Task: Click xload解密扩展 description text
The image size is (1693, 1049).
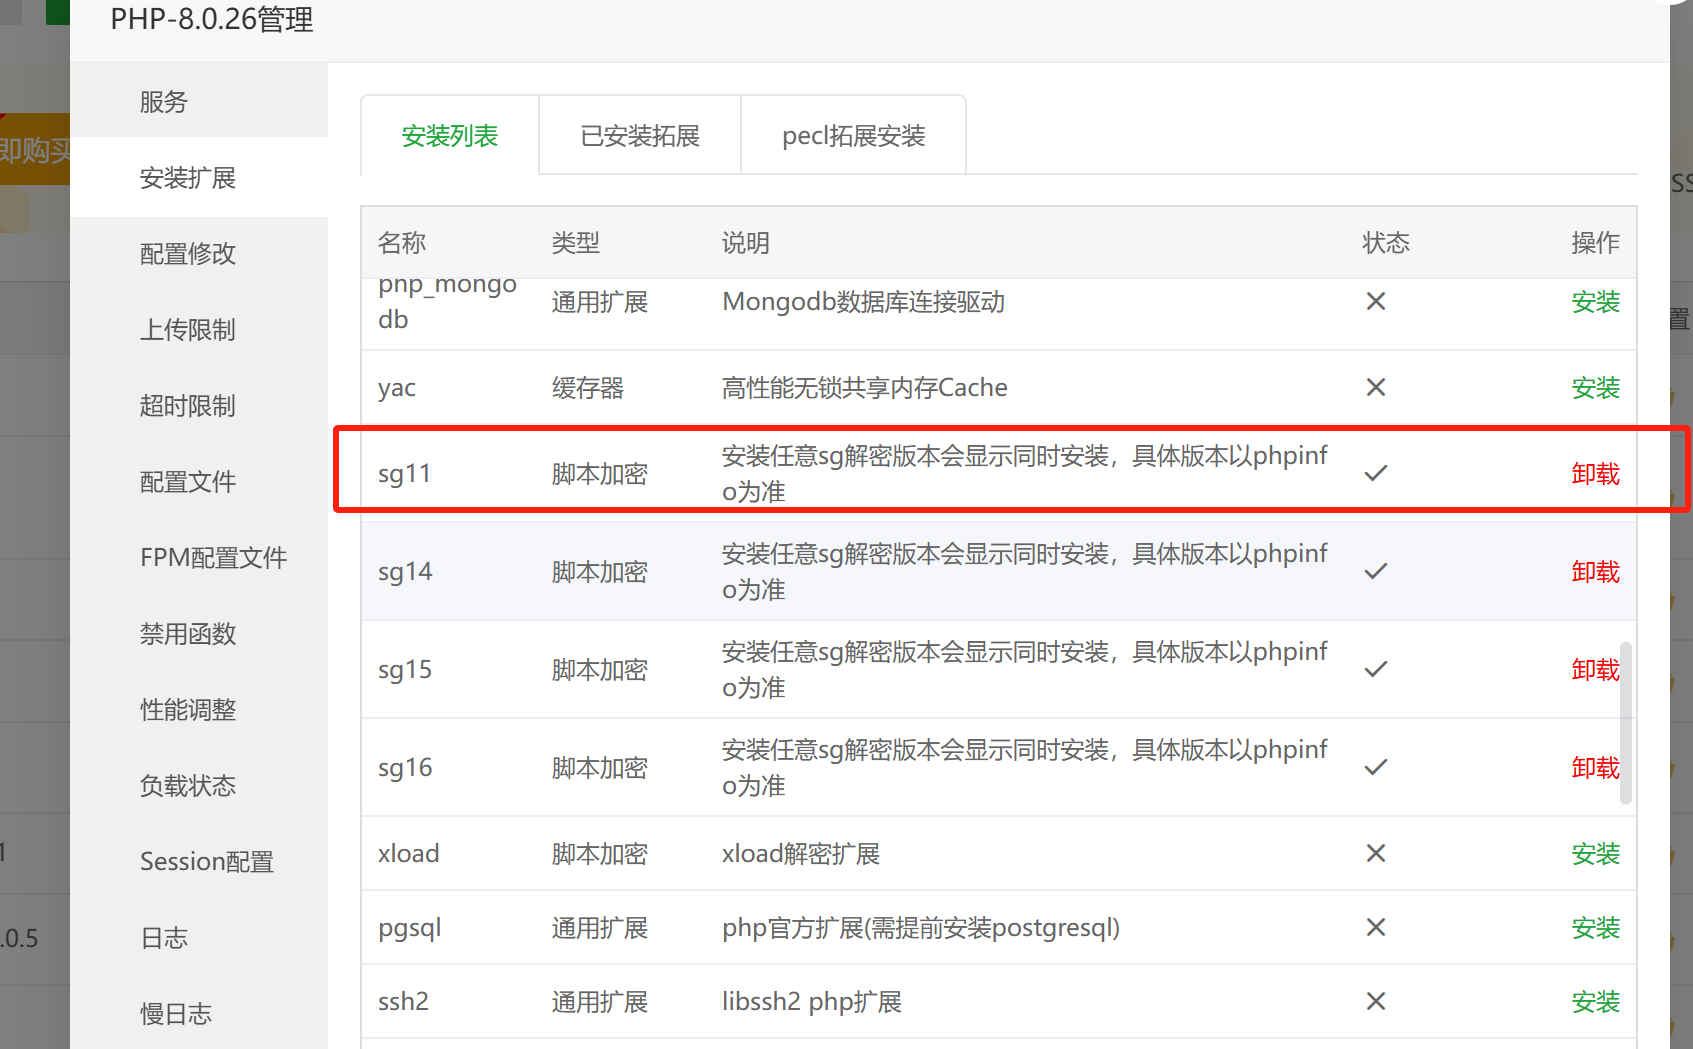Action: [801, 854]
